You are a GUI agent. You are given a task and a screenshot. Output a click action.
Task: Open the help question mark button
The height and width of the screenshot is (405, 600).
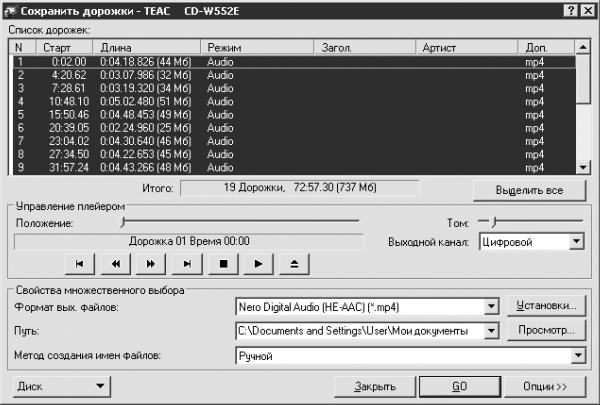tap(570, 10)
